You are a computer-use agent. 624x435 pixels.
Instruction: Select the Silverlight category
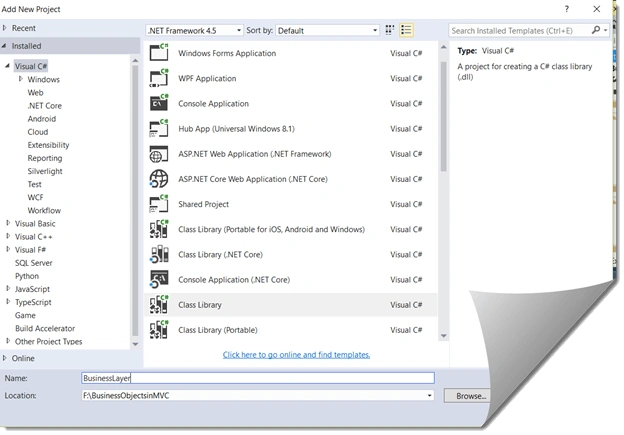tap(45, 171)
